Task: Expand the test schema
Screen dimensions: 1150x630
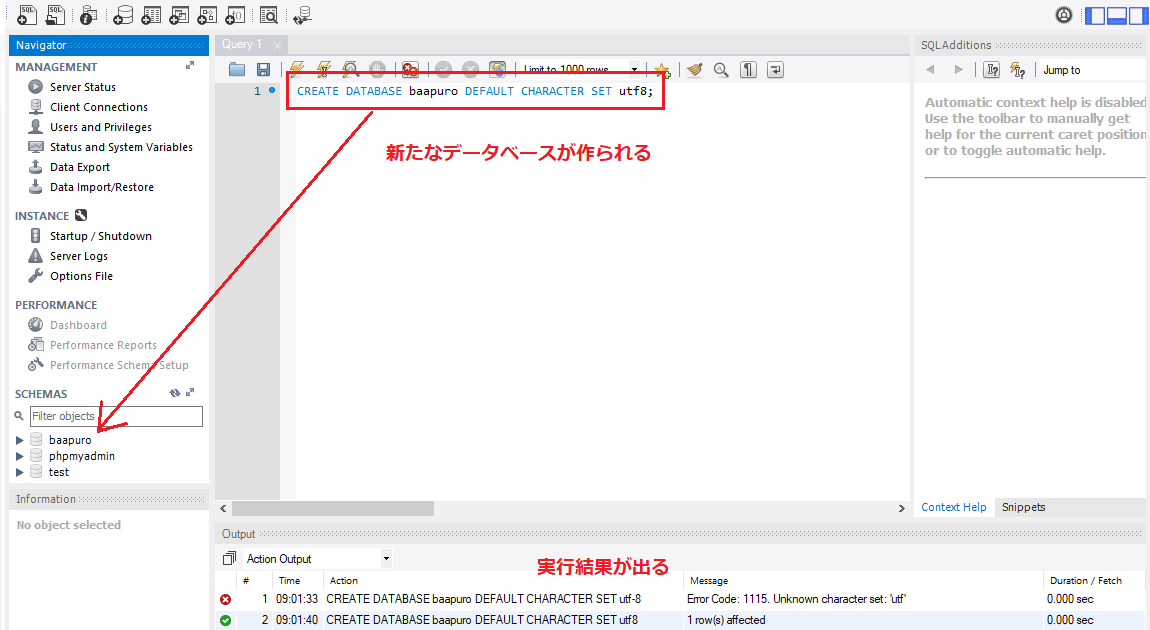Action: click(20, 472)
